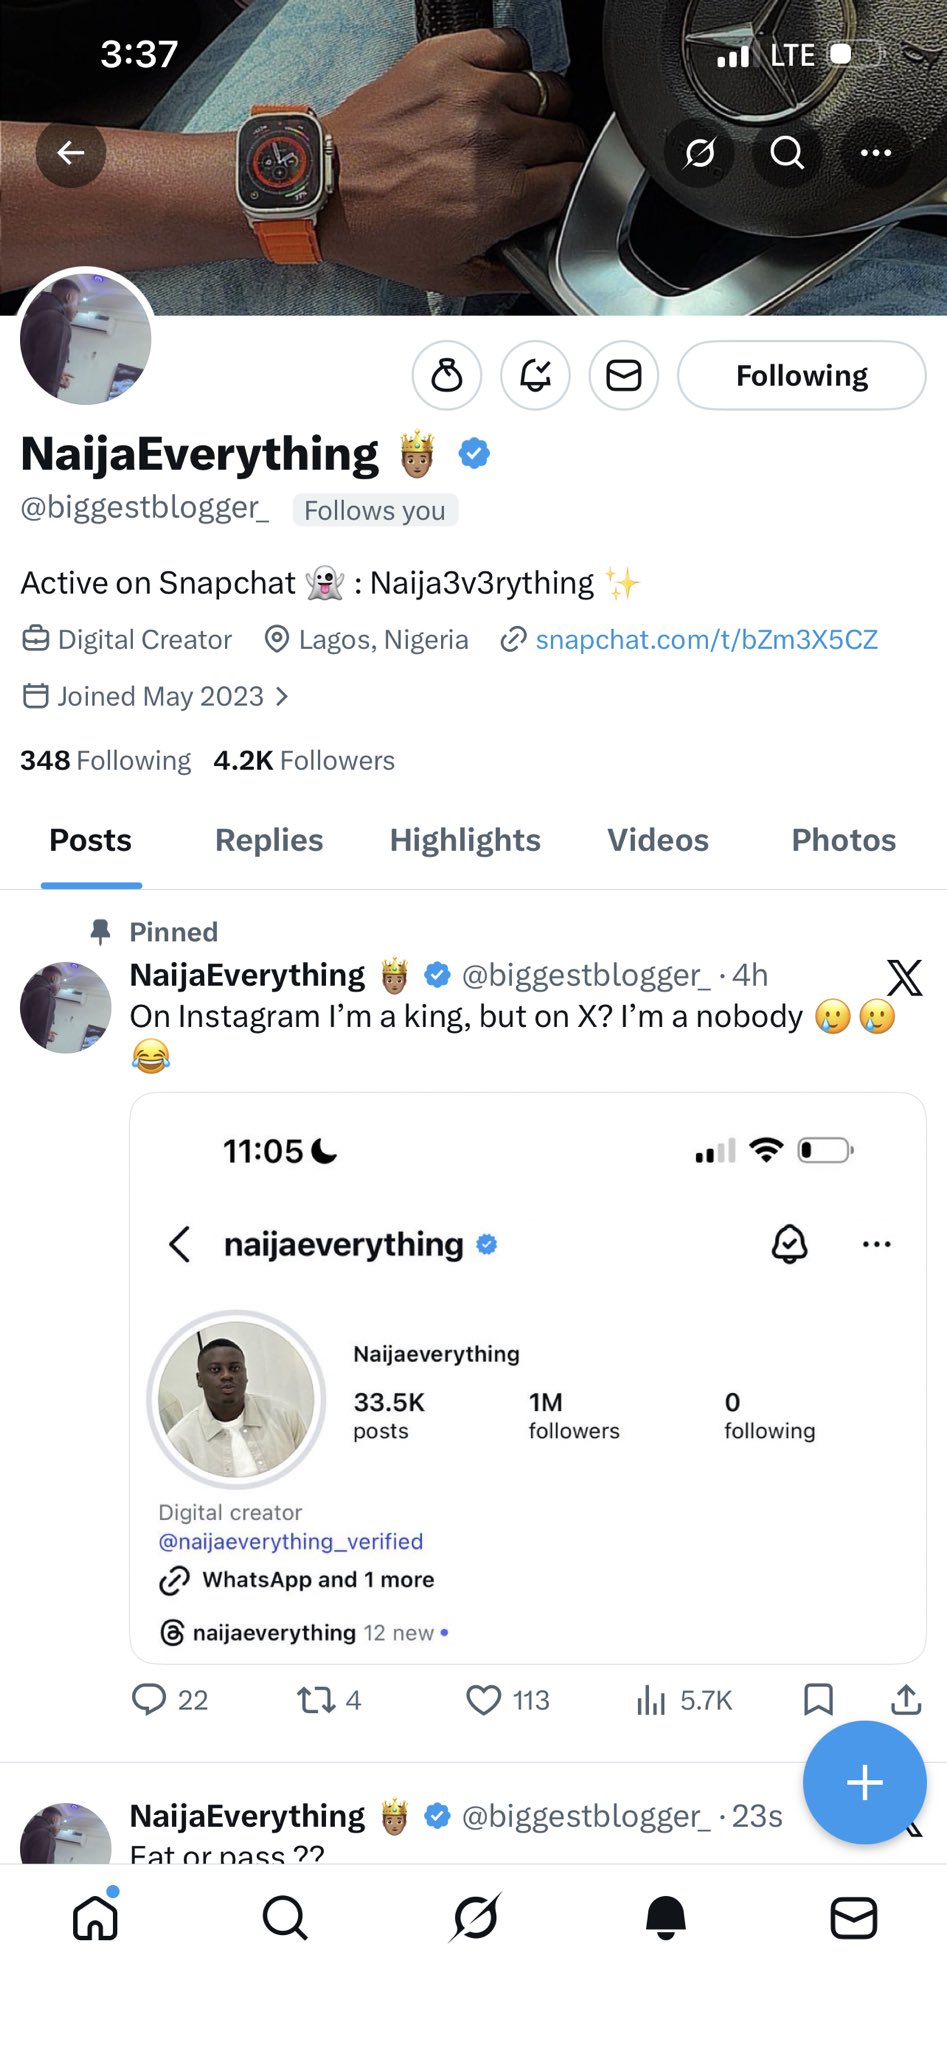
Task: Open profile search magnifier icon
Action: [x=787, y=153]
